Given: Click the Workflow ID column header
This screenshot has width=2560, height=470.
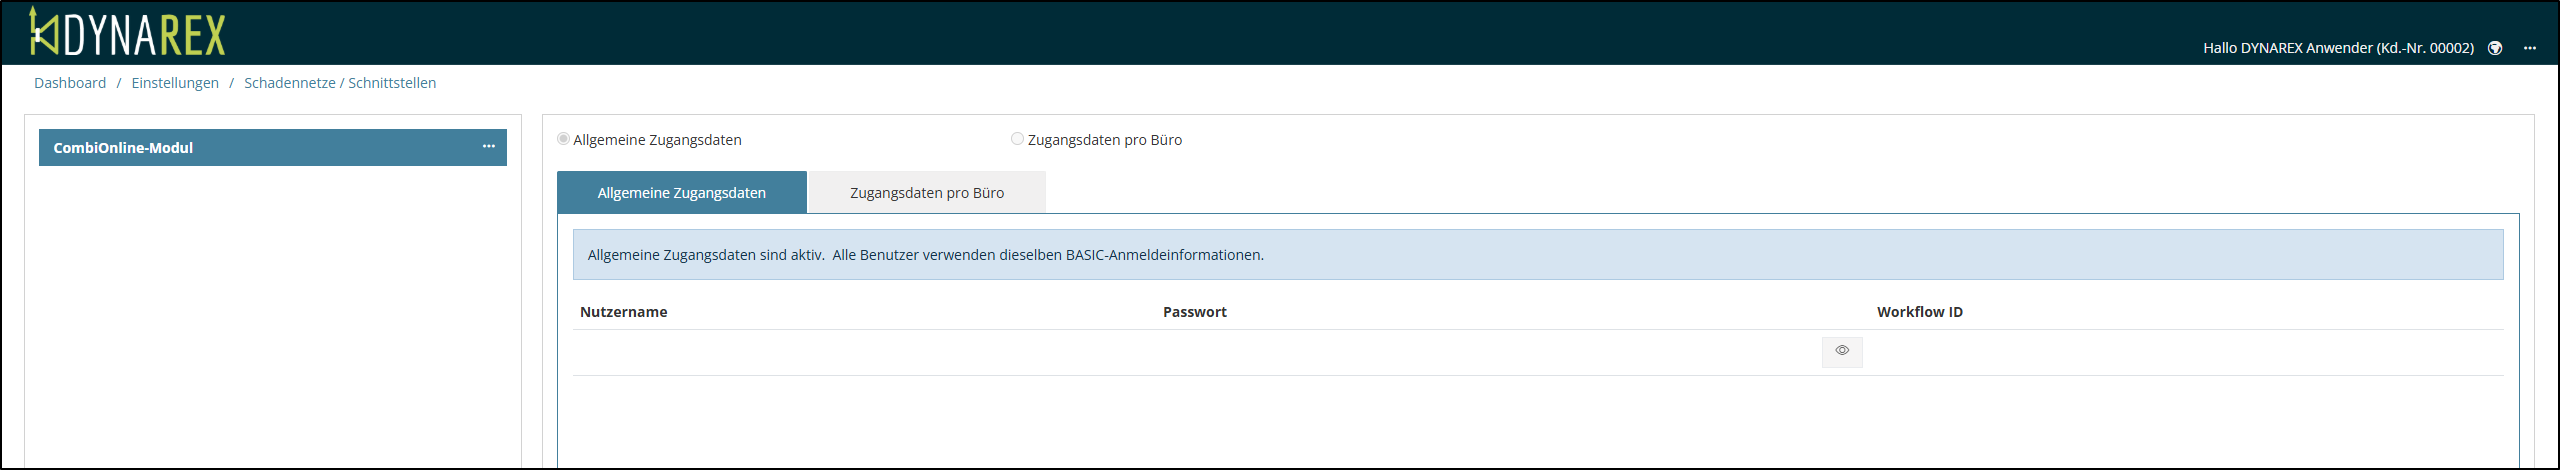Looking at the screenshot, I should 1919,312.
